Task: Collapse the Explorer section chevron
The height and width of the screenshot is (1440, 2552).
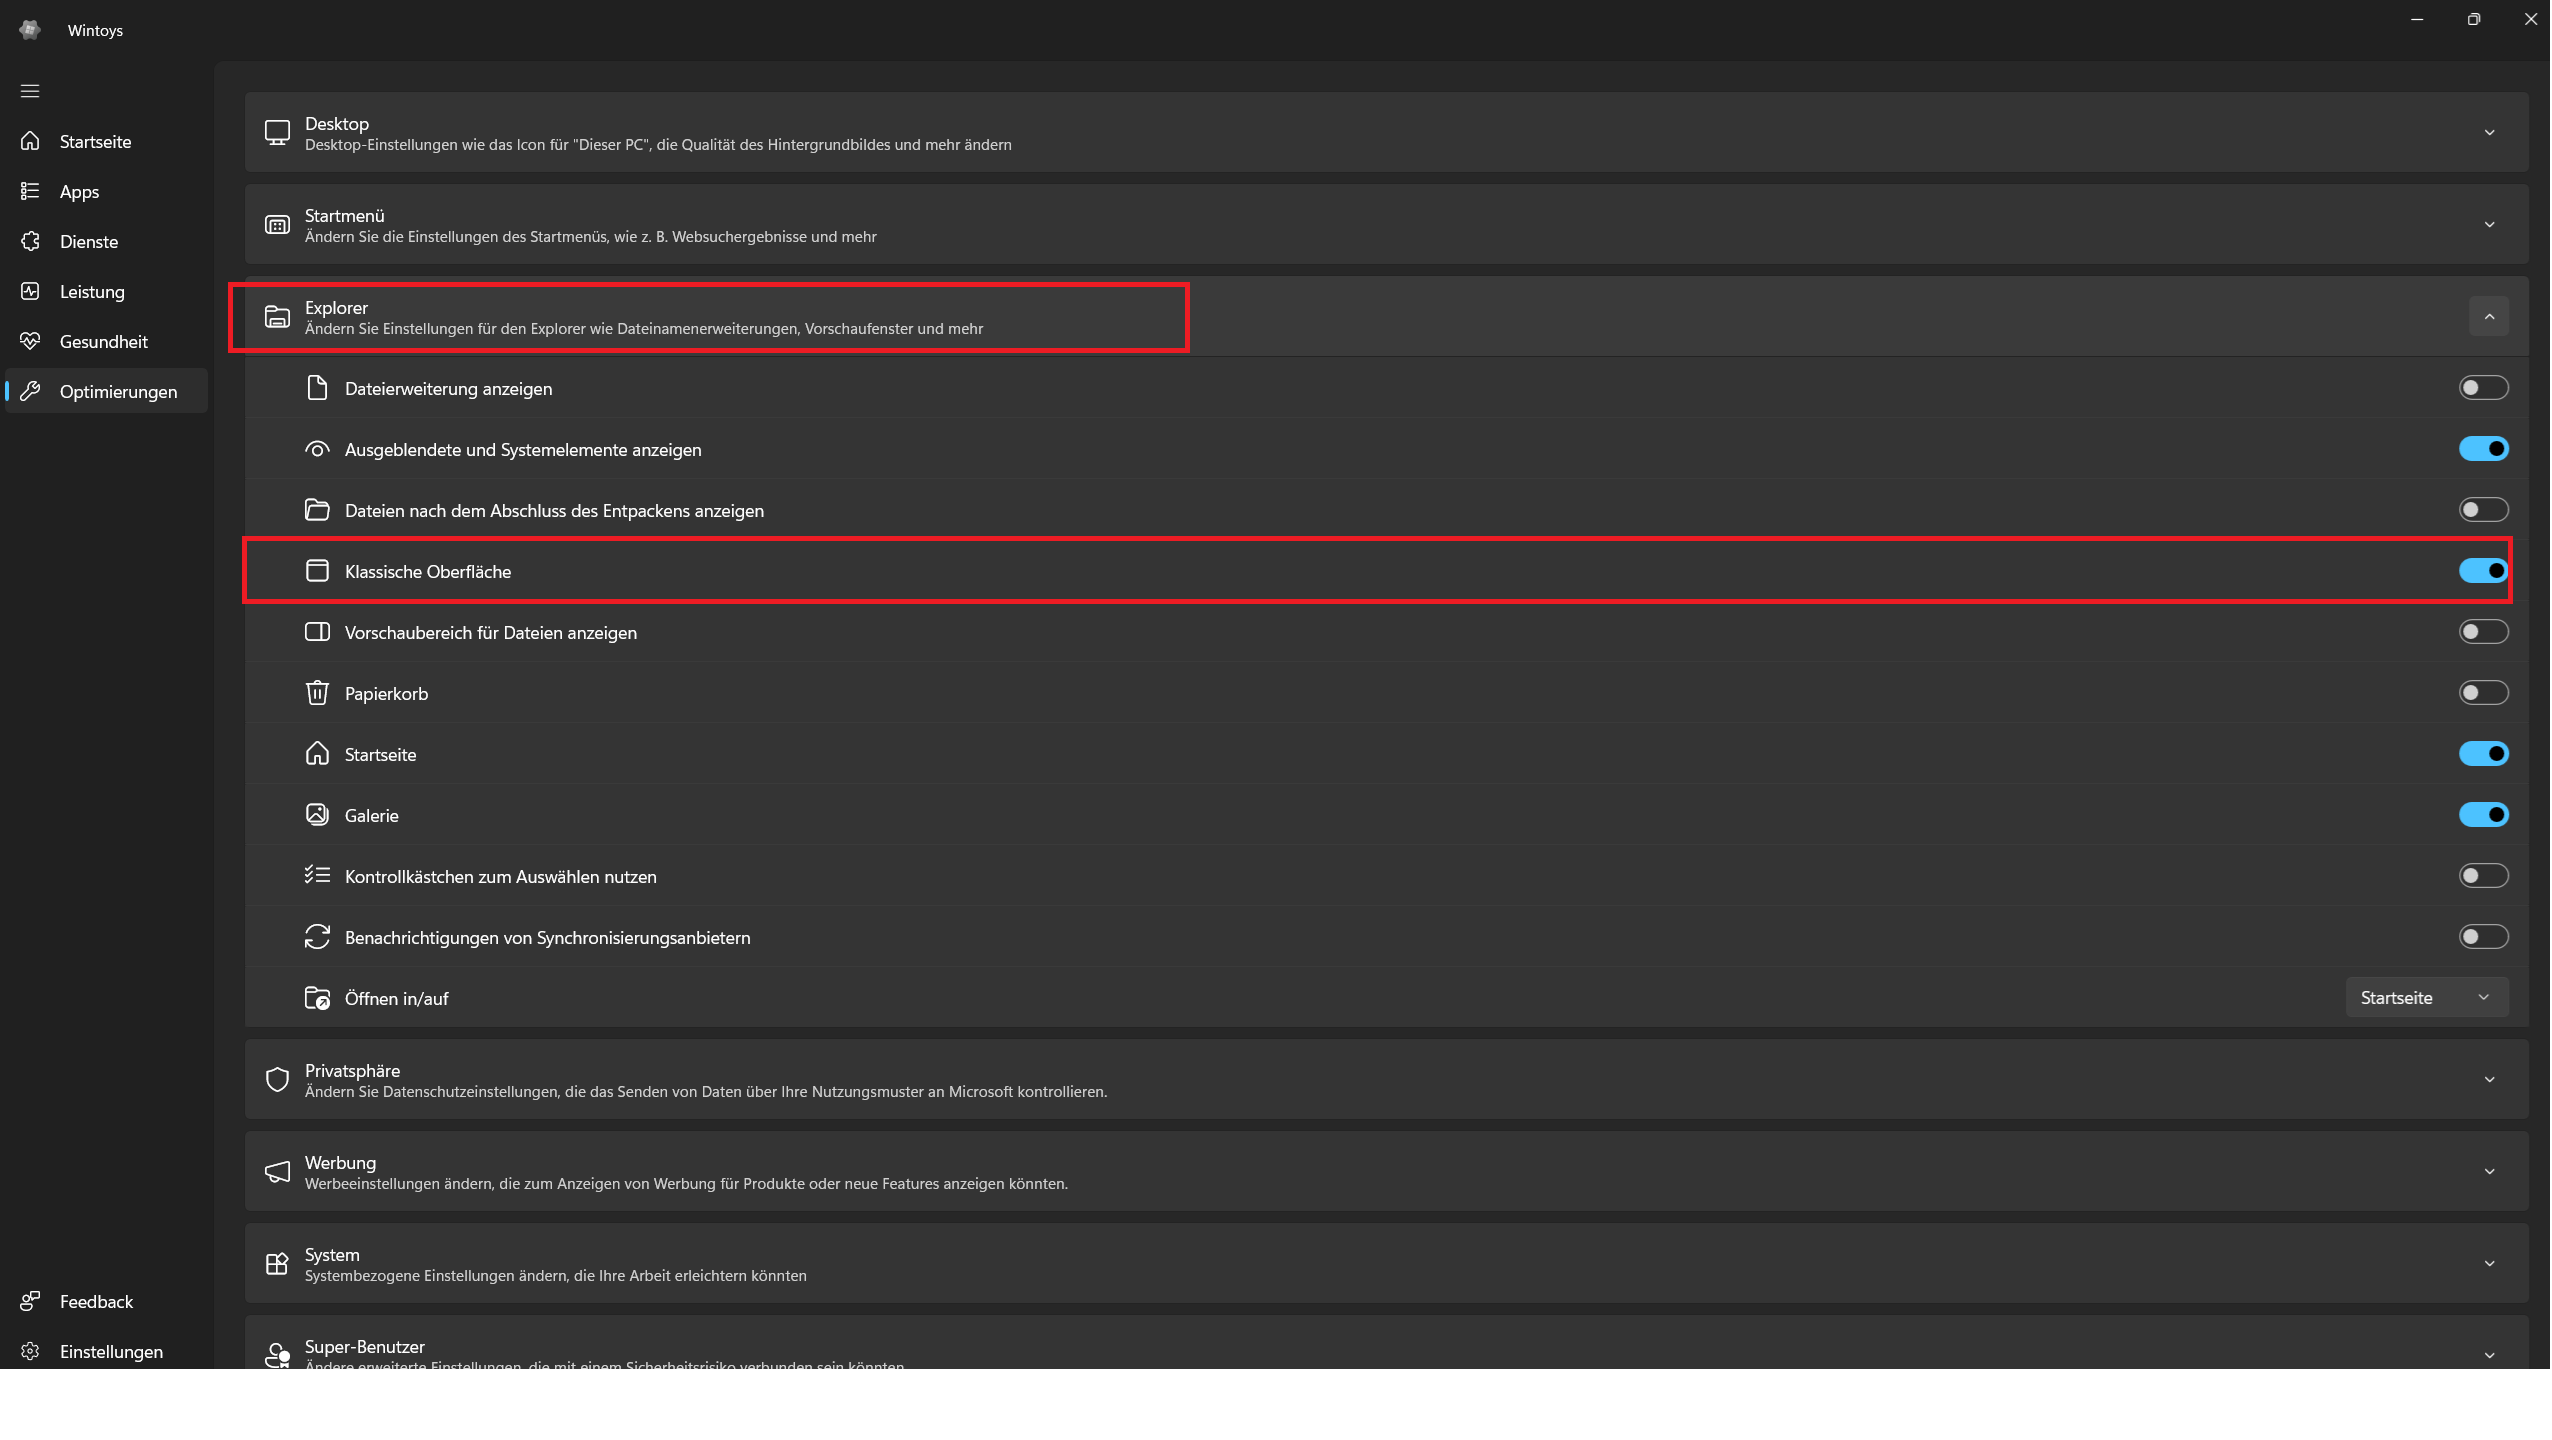Action: [2489, 317]
